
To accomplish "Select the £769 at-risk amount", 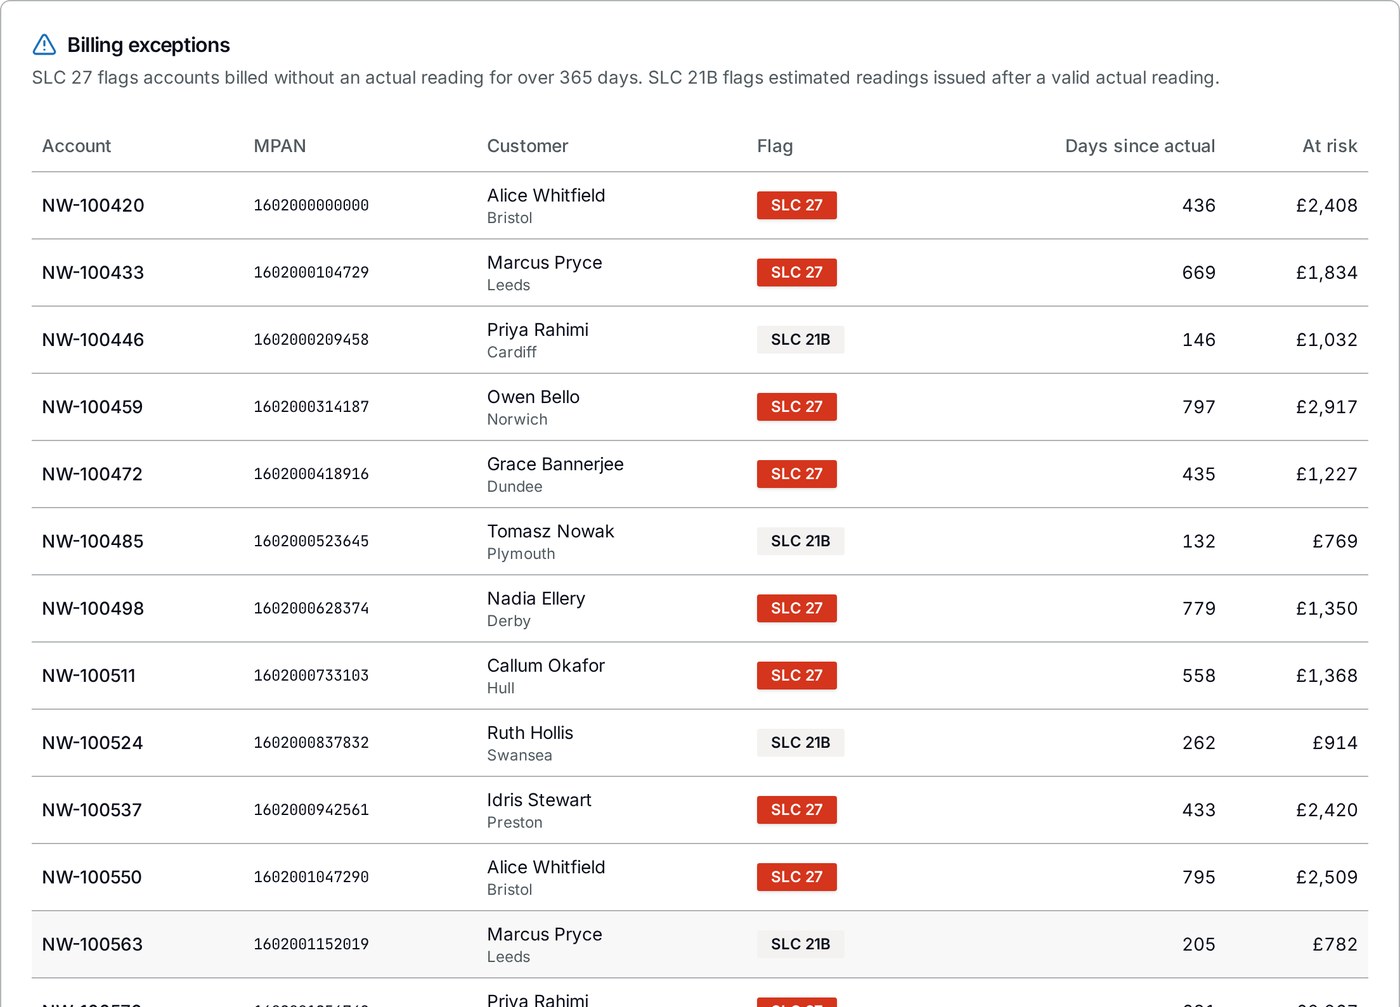I will (1335, 541).
